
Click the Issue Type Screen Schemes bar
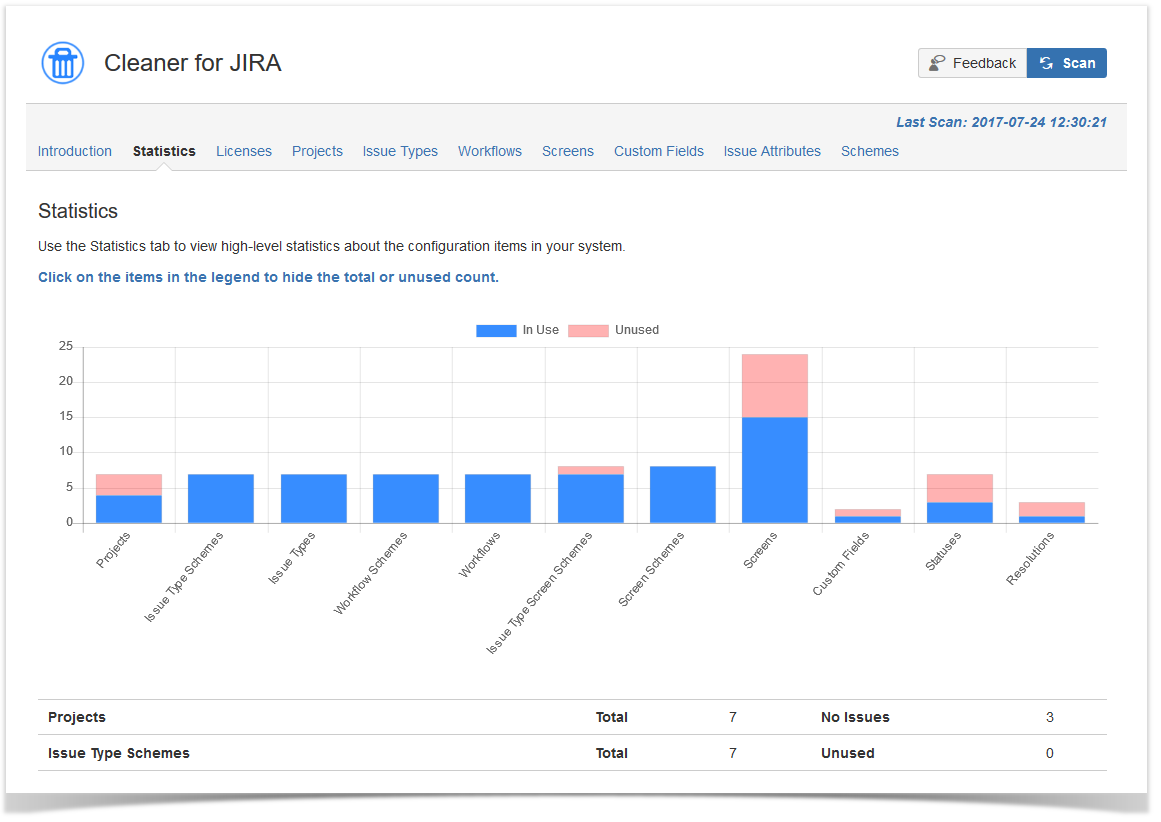click(x=591, y=495)
